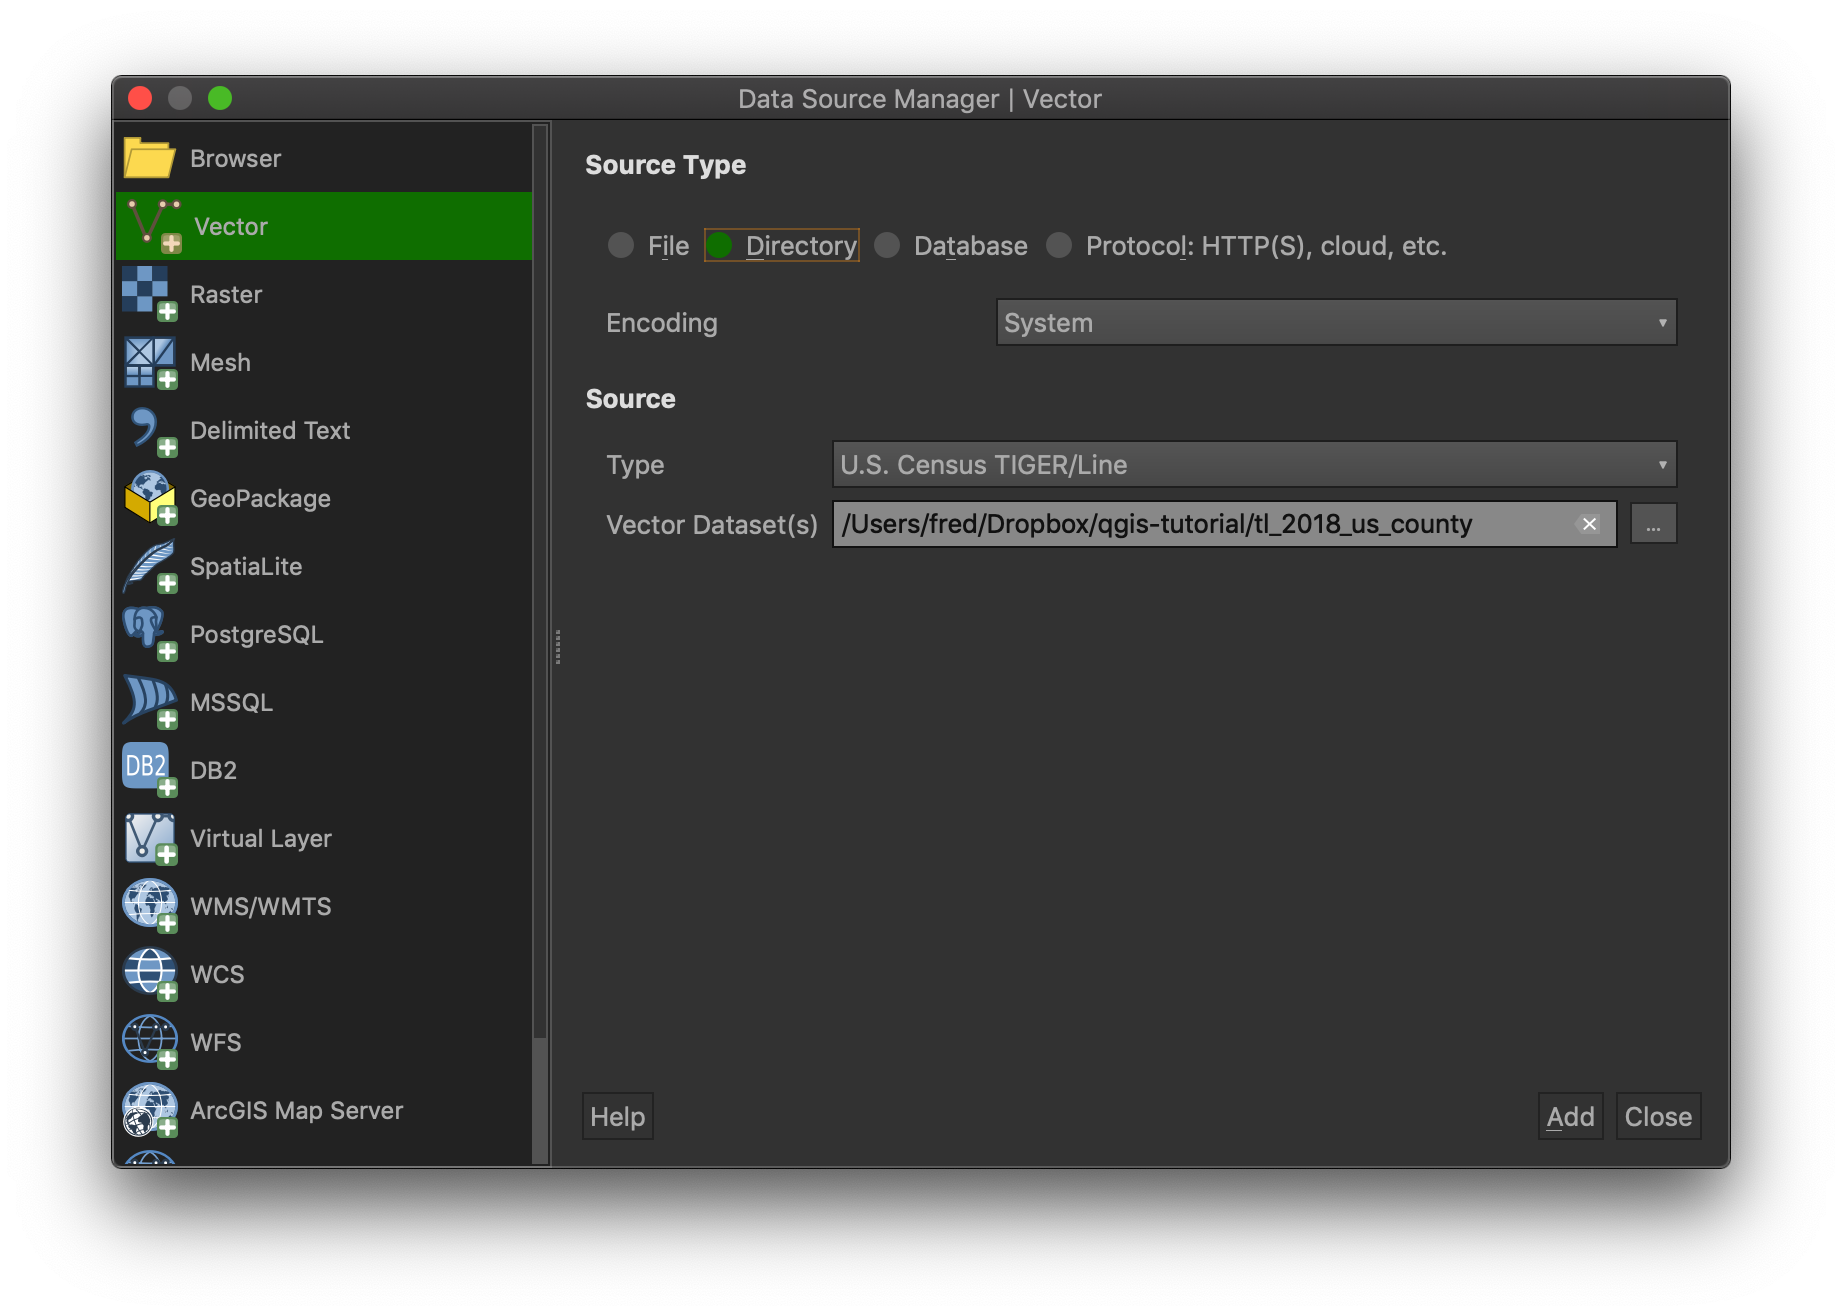This screenshot has width=1842, height=1316.
Task: Click the Add button
Action: click(x=1570, y=1117)
